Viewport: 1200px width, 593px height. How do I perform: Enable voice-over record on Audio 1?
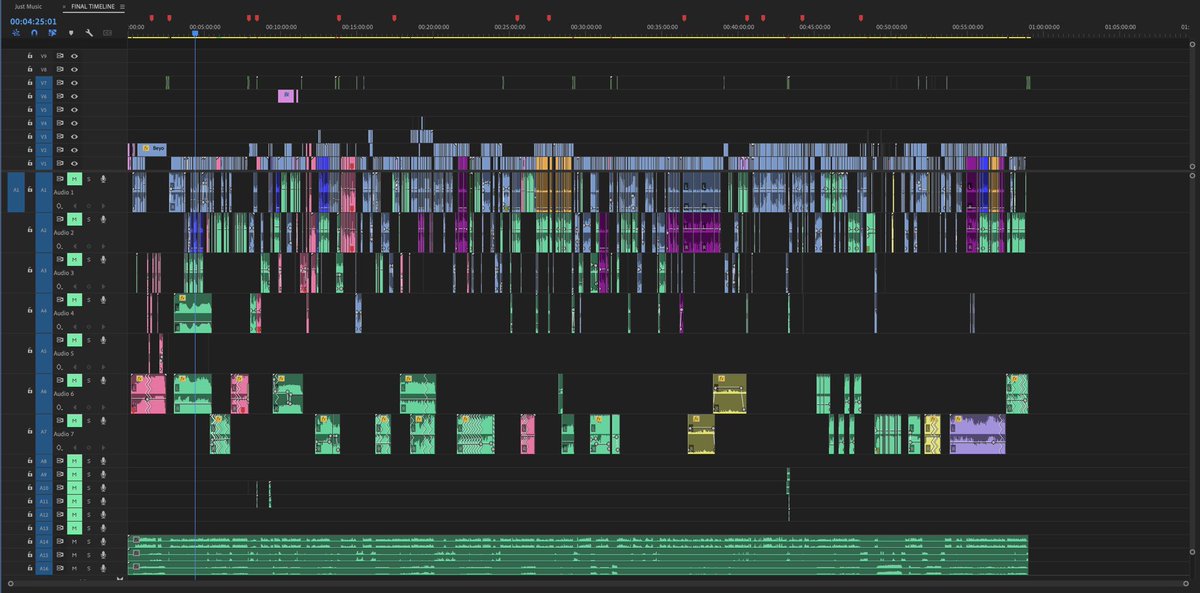pos(102,178)
